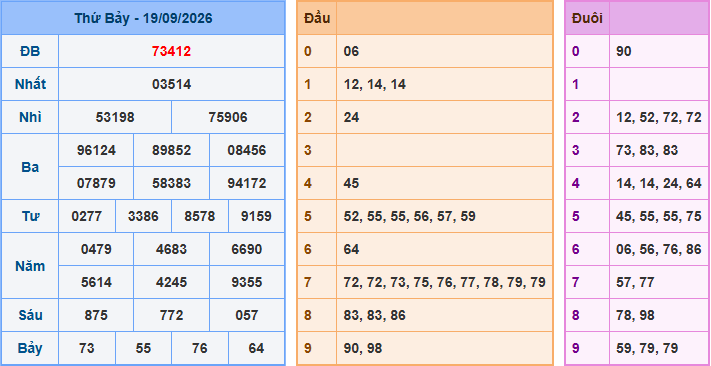Select Năm prize number 4245
711x366 pixels.
(x=171, y=283)
